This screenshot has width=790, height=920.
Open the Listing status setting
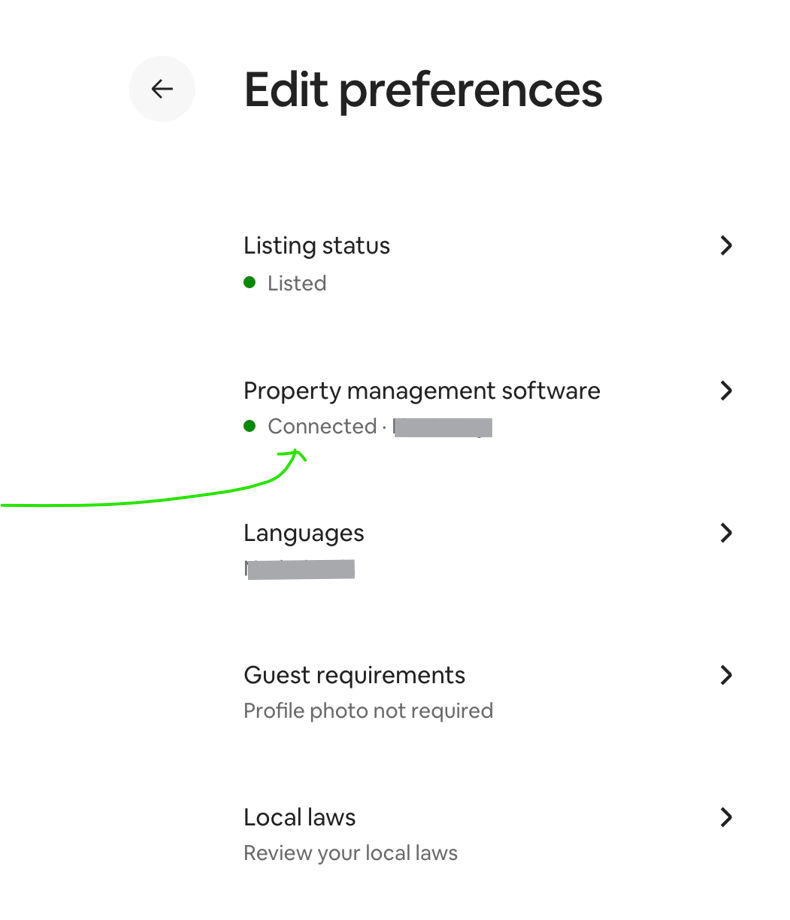coord(316,245)
